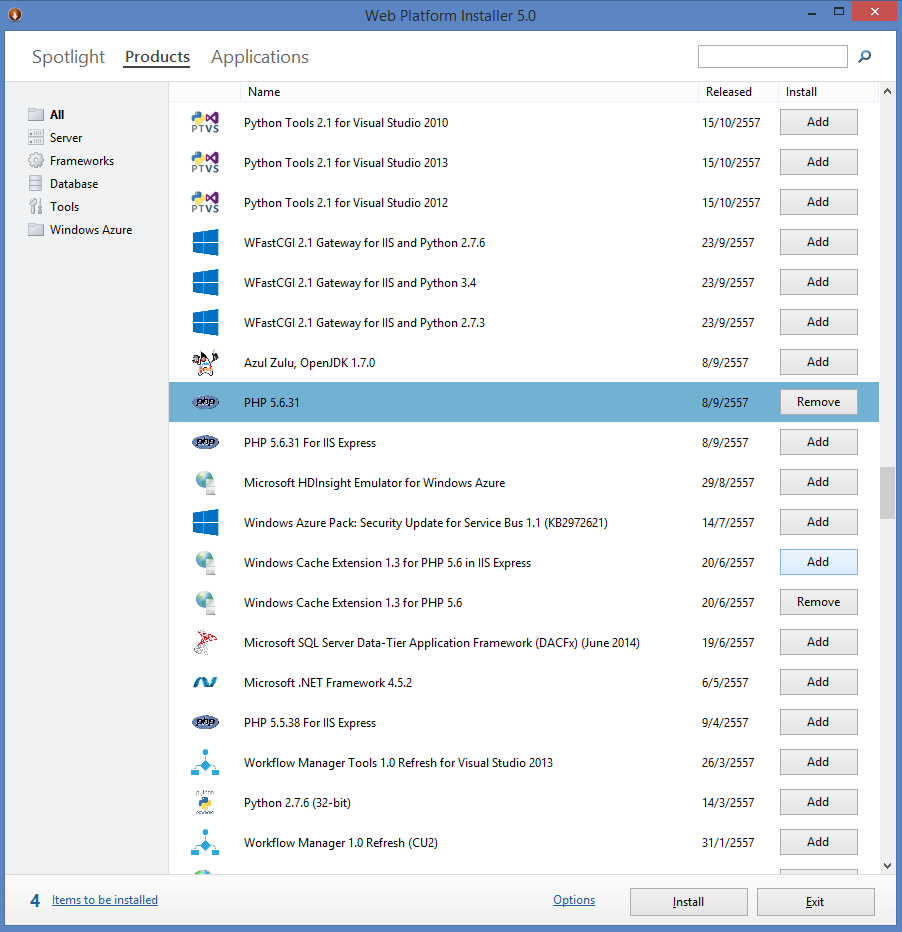Add WFastCGI gateway for Python 2.7.6
902x932 pixels.
(x=818, y=242)
